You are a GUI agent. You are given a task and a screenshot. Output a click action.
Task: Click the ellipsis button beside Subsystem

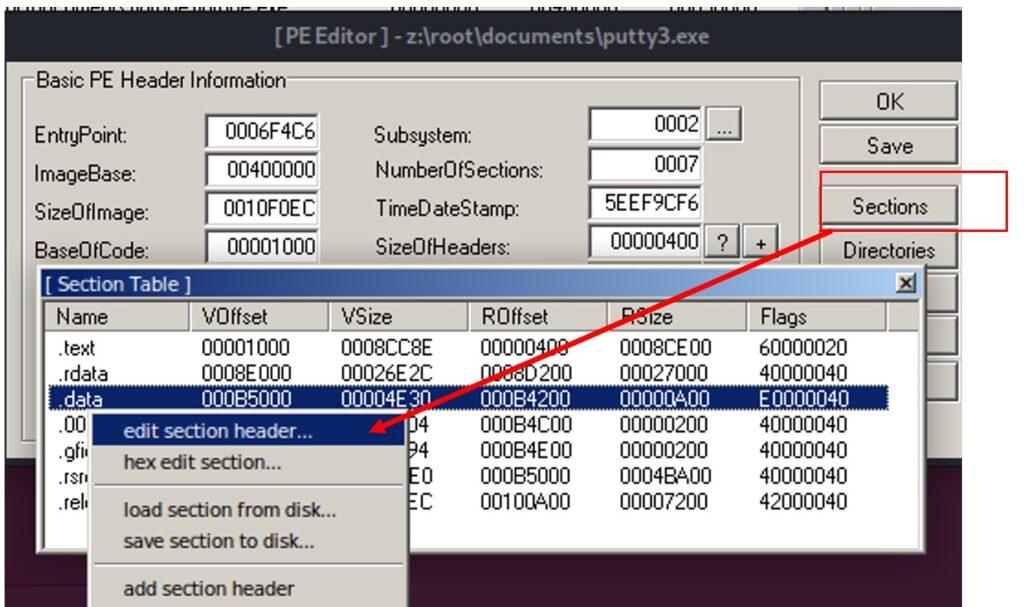pyautogui.click(x=724, y=124)
